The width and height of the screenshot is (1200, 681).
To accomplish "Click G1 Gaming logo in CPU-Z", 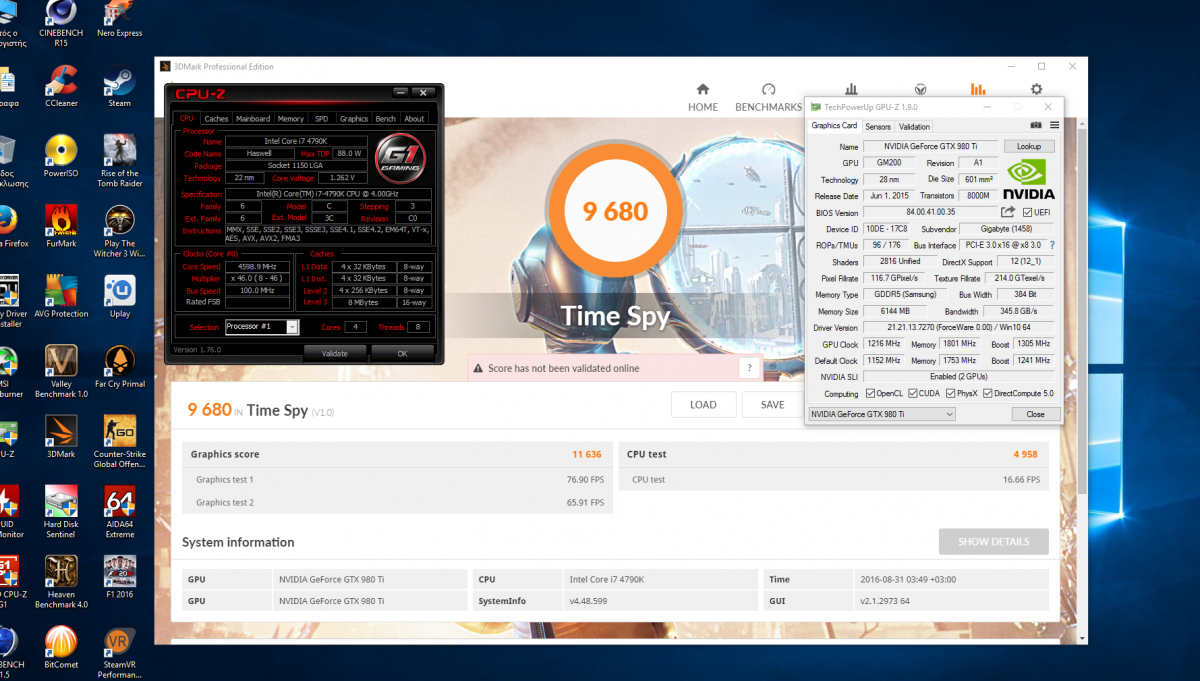I will pyautogui.click(x=399, y=159).
